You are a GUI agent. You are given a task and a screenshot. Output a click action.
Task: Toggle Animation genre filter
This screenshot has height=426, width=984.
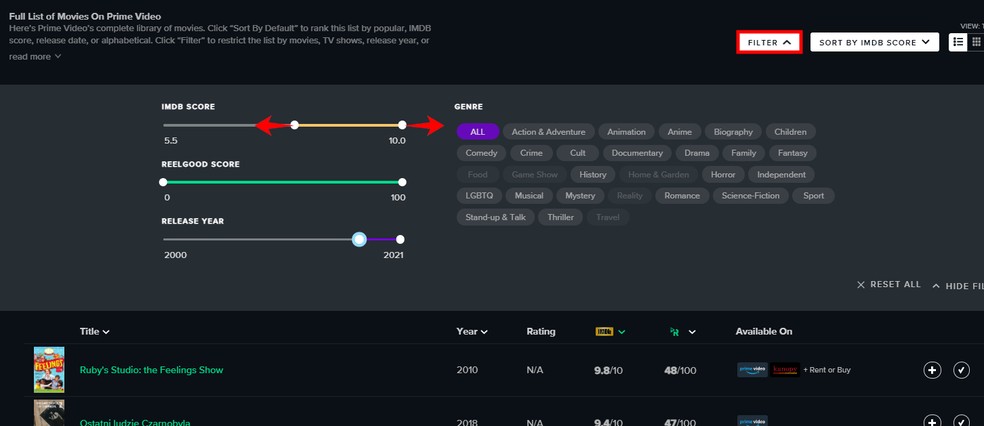pos(626,132)
